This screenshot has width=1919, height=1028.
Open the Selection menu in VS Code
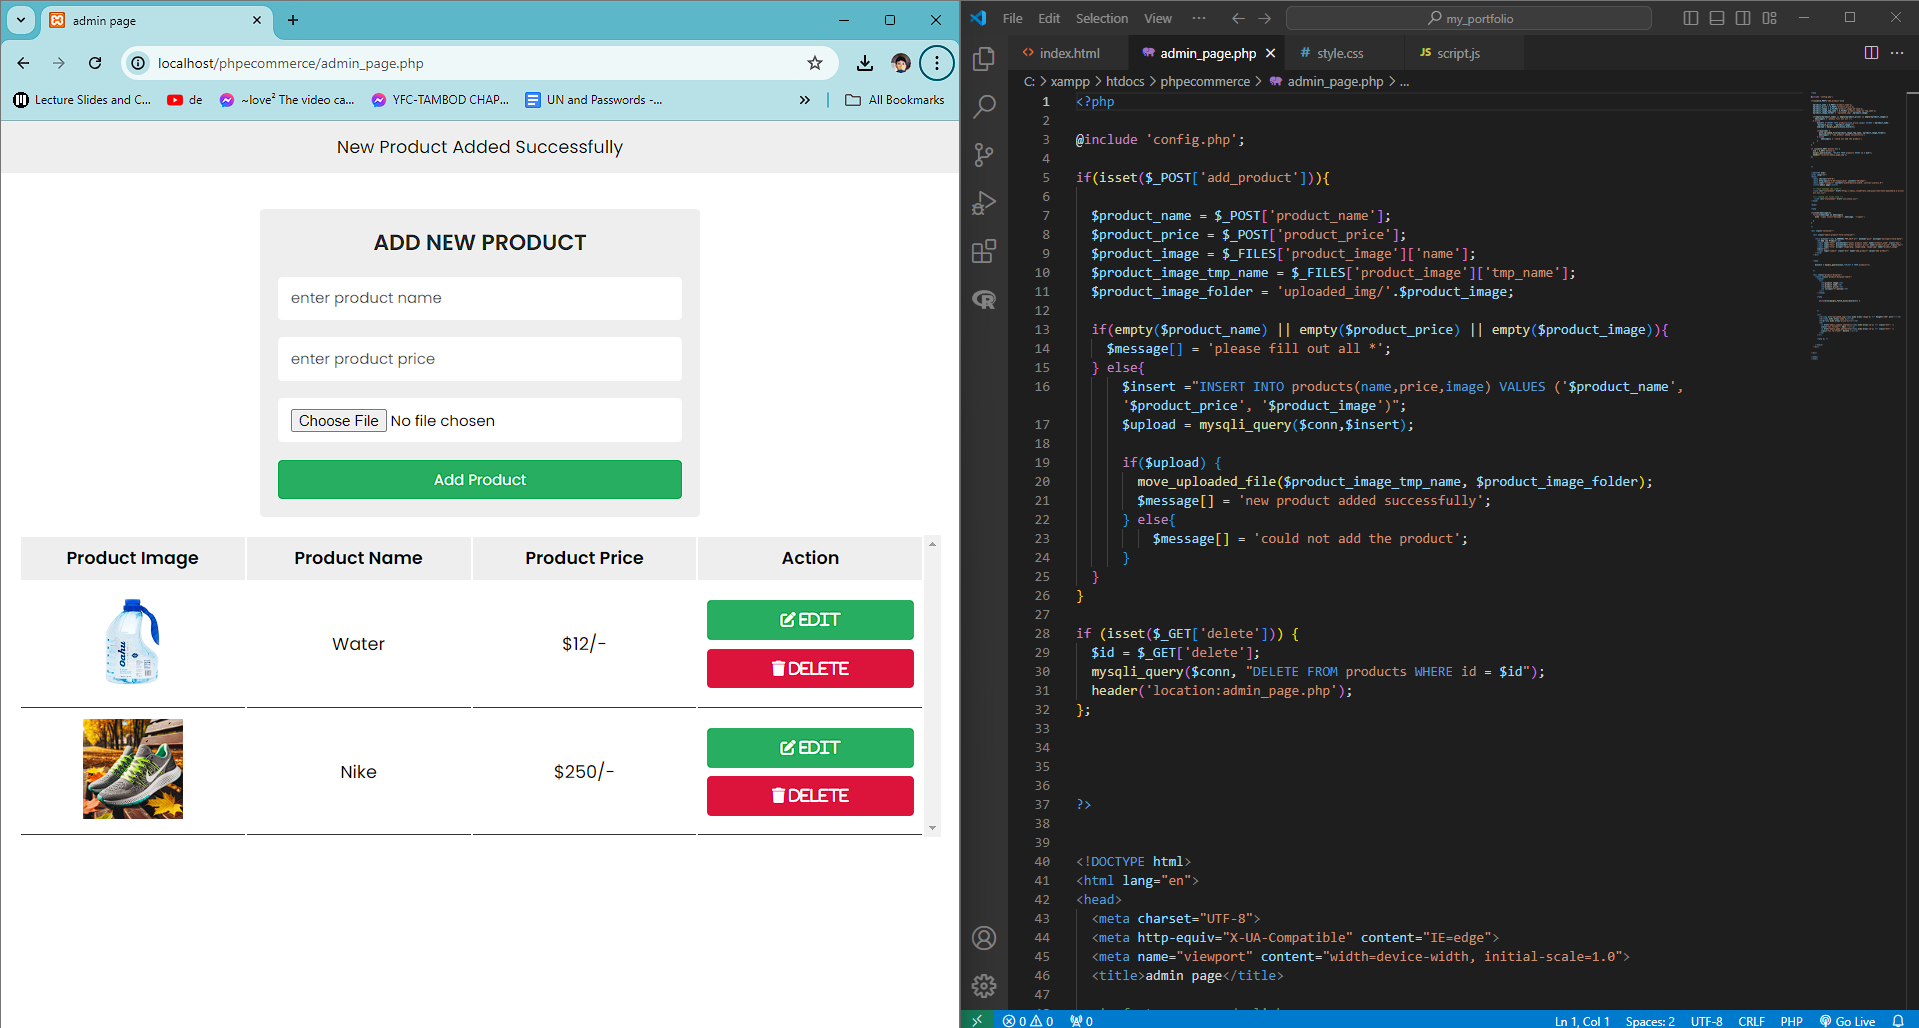1102,18
